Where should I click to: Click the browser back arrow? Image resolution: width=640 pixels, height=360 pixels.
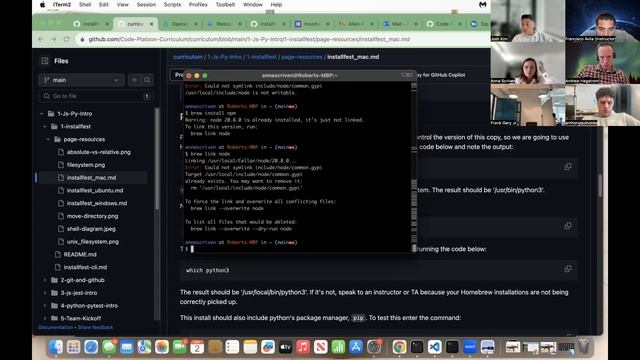coord(41,39)
